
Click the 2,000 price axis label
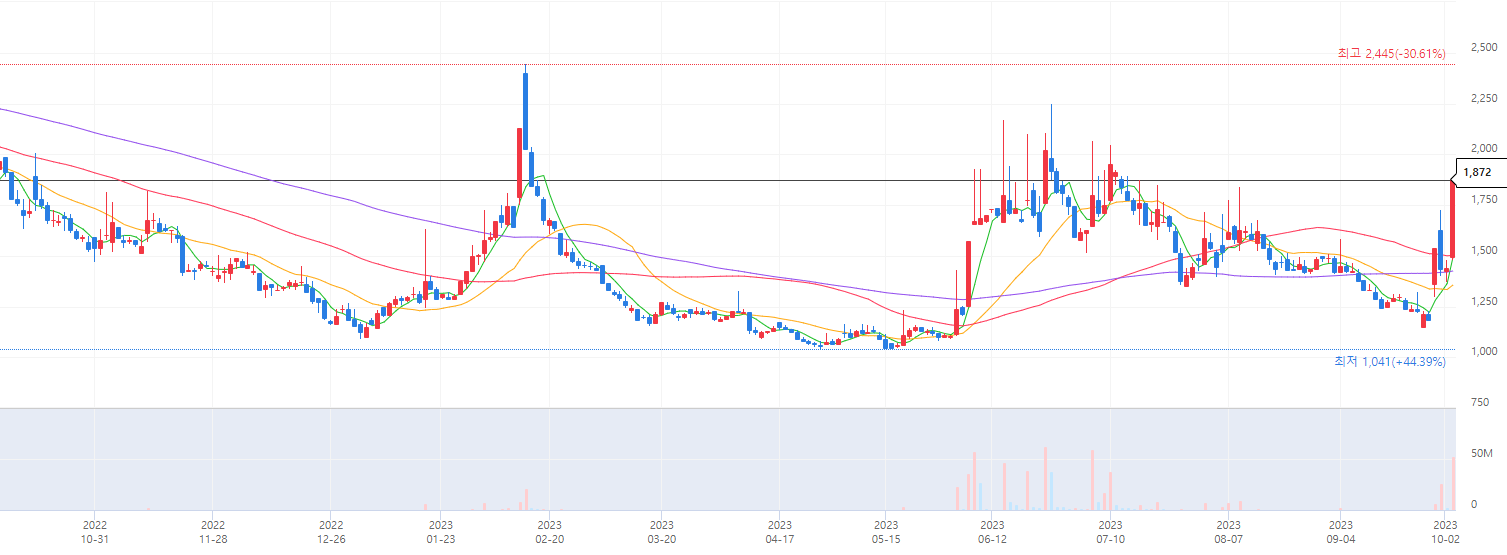point(1484,149)
